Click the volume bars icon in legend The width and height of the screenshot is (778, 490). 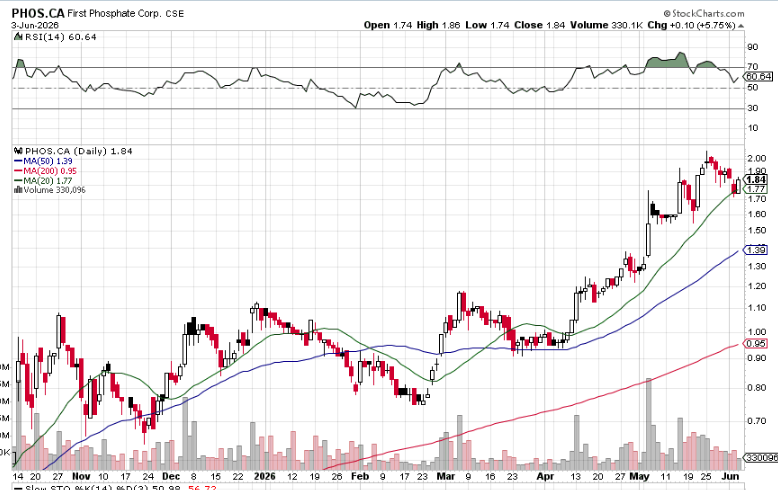pos(18,190)
